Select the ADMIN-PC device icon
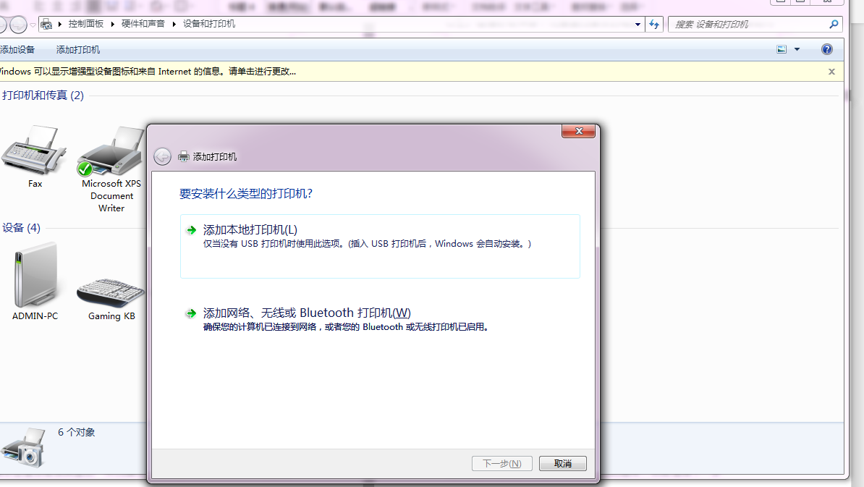The image size is (864, 487). [35, 276]
